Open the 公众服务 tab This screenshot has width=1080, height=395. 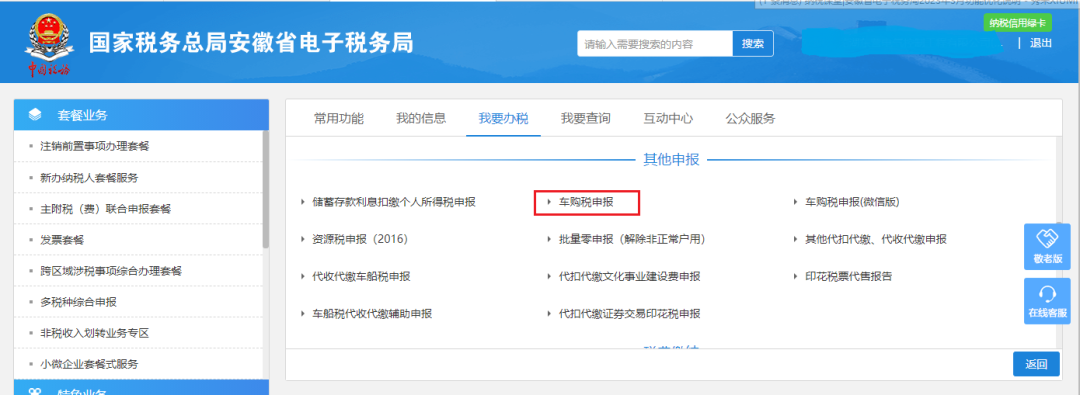tap(750, 118)
